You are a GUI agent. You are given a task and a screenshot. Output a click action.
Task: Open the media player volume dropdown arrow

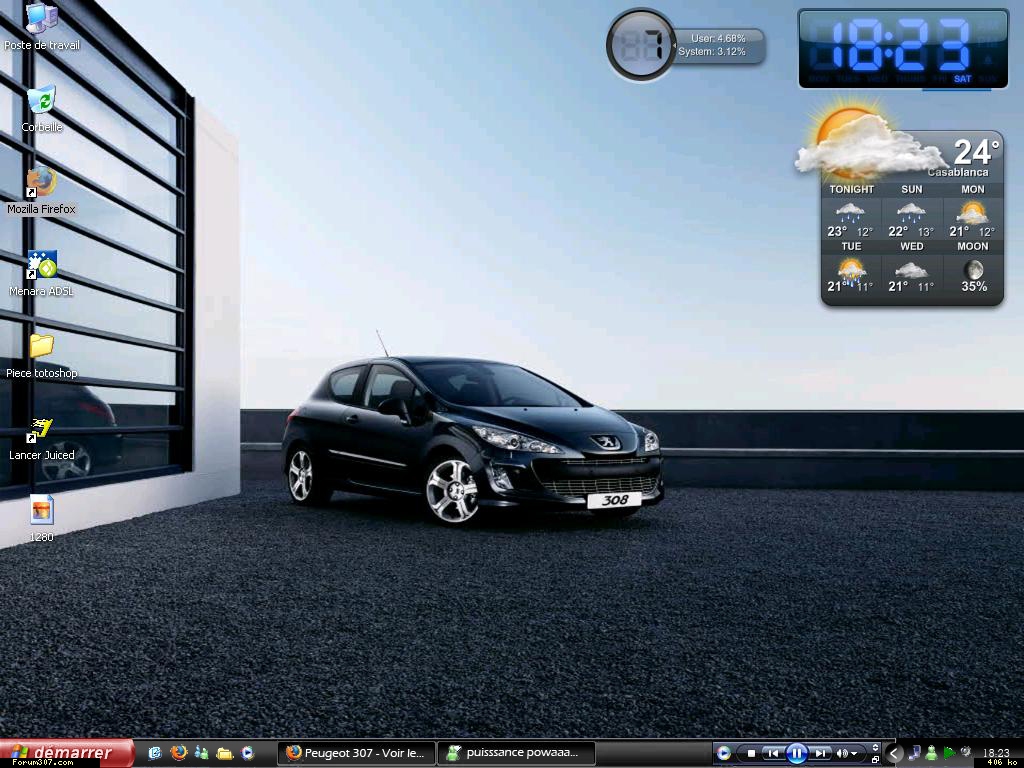pyautogui.click(x=854, y=754)
